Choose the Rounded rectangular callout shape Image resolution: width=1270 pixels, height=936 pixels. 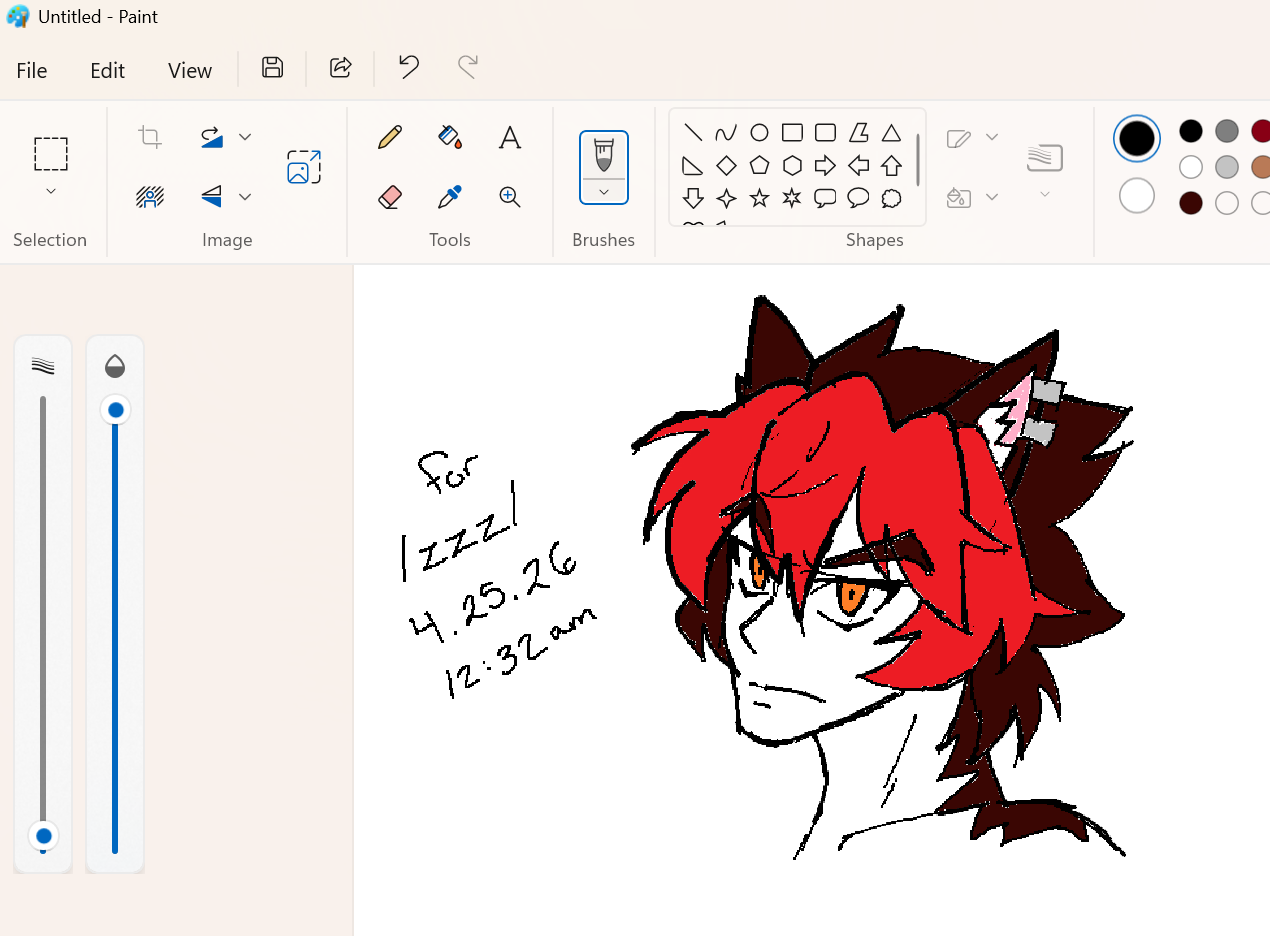[825, 198]
